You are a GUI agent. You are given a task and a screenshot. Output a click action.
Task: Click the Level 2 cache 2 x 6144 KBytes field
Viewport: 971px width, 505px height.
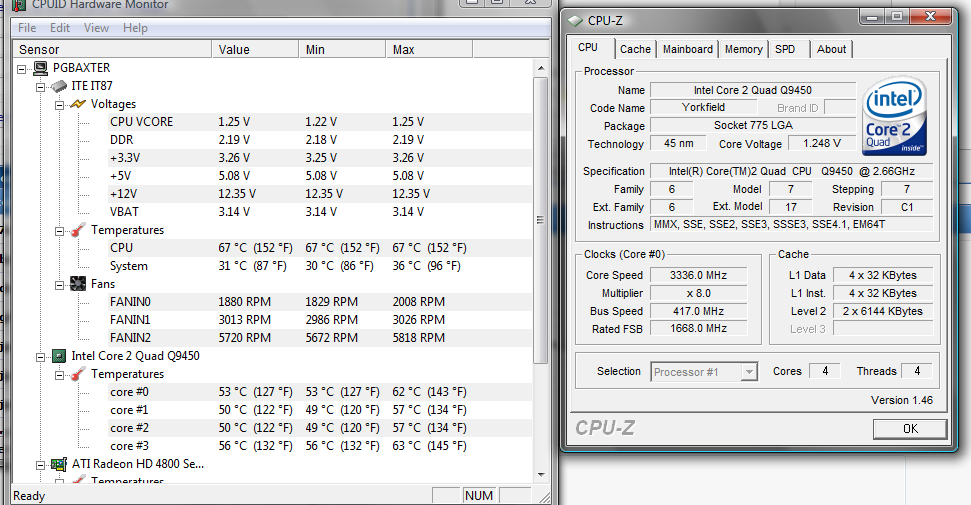(x=882, y=311)
